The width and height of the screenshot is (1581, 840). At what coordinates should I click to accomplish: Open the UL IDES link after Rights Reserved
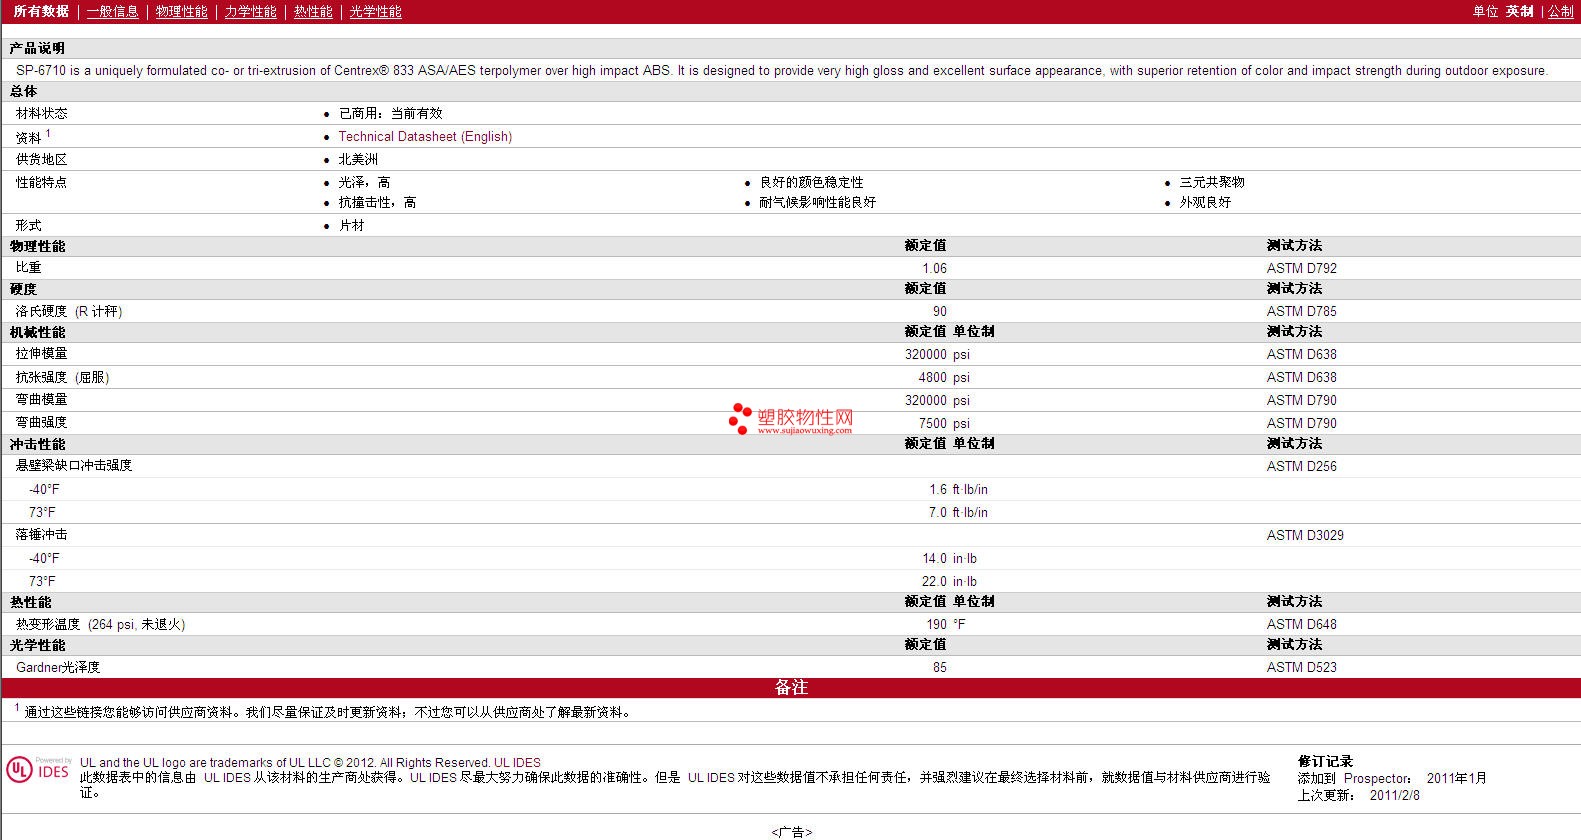tap(517, 763)
